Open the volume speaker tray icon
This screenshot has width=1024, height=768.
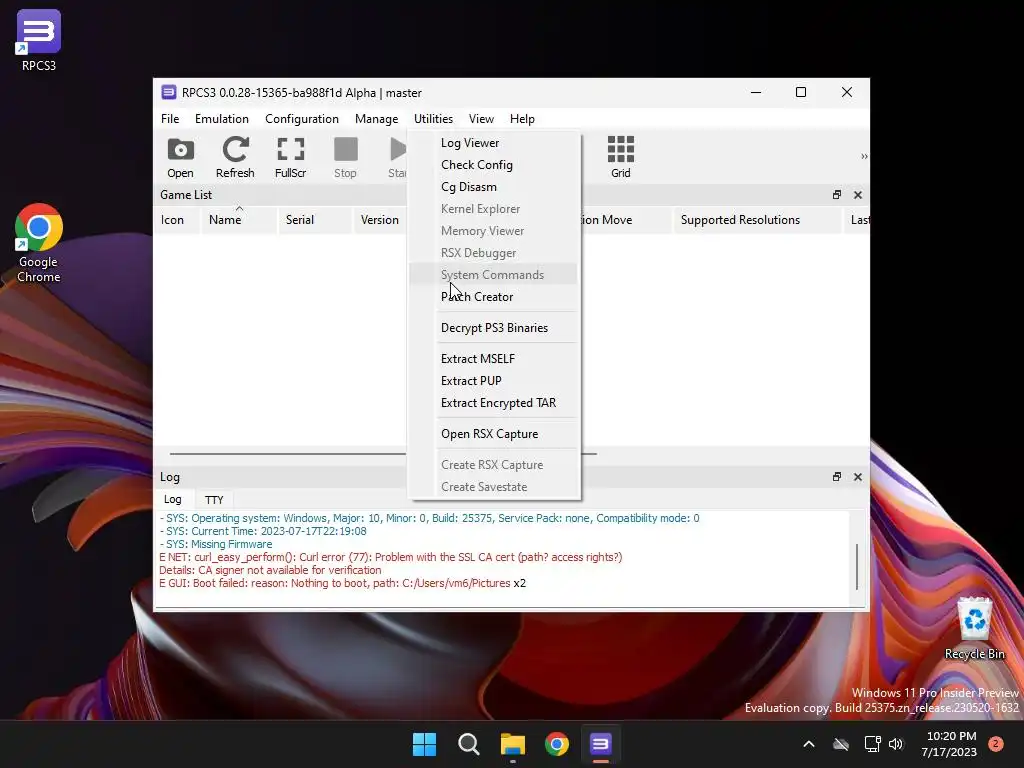895,744
